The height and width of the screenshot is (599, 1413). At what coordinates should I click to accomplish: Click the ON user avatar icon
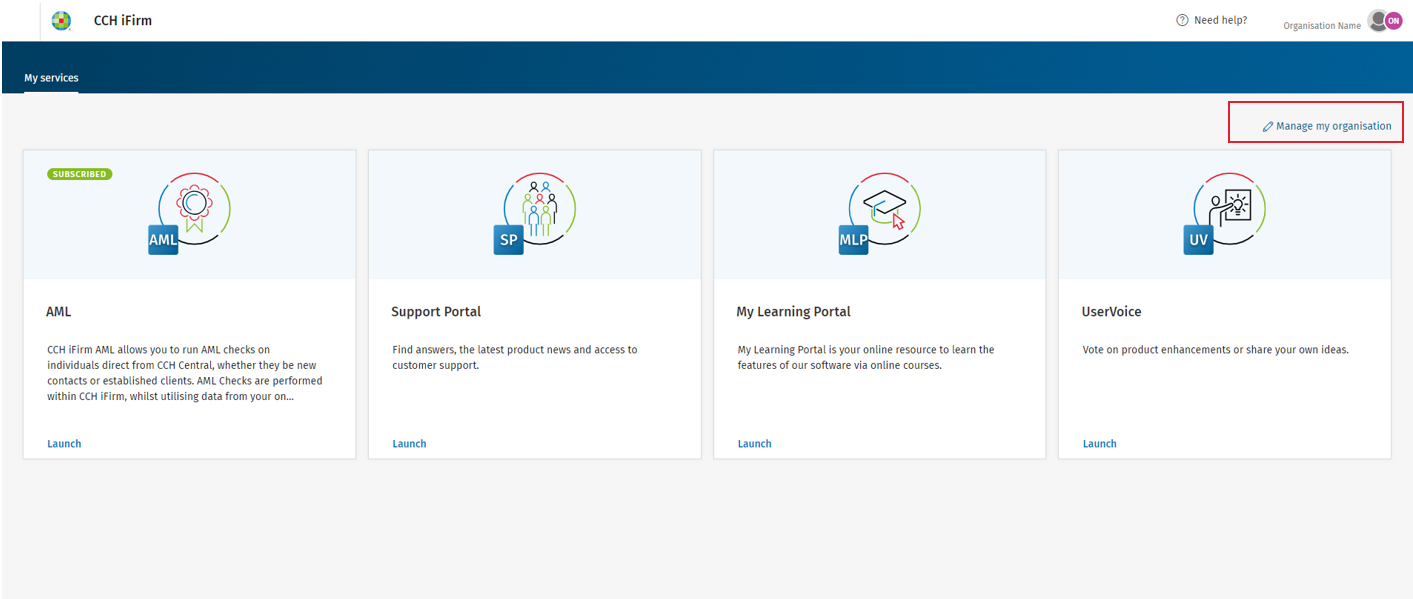(x=1393, y=20)
